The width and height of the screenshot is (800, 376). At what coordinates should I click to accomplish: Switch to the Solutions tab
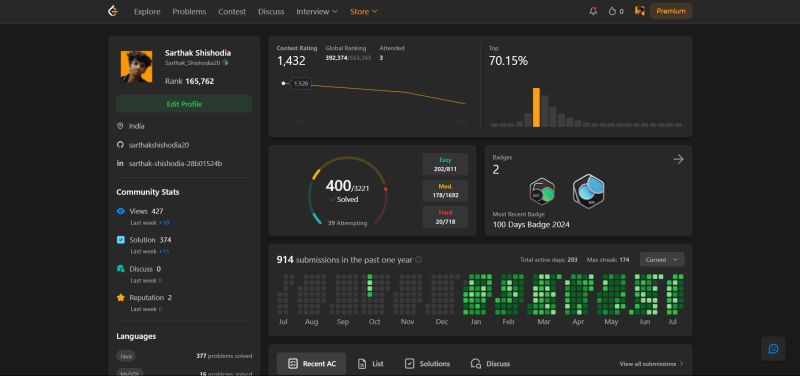click(x=427, y=364)
